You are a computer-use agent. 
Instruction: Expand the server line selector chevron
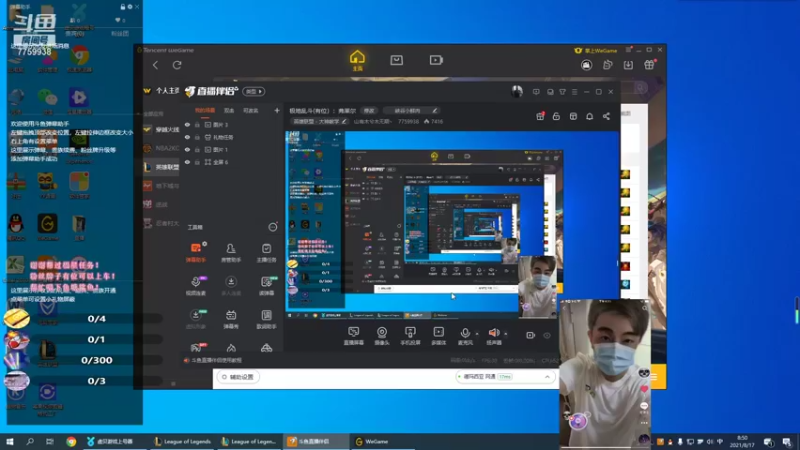click(547, 377)
